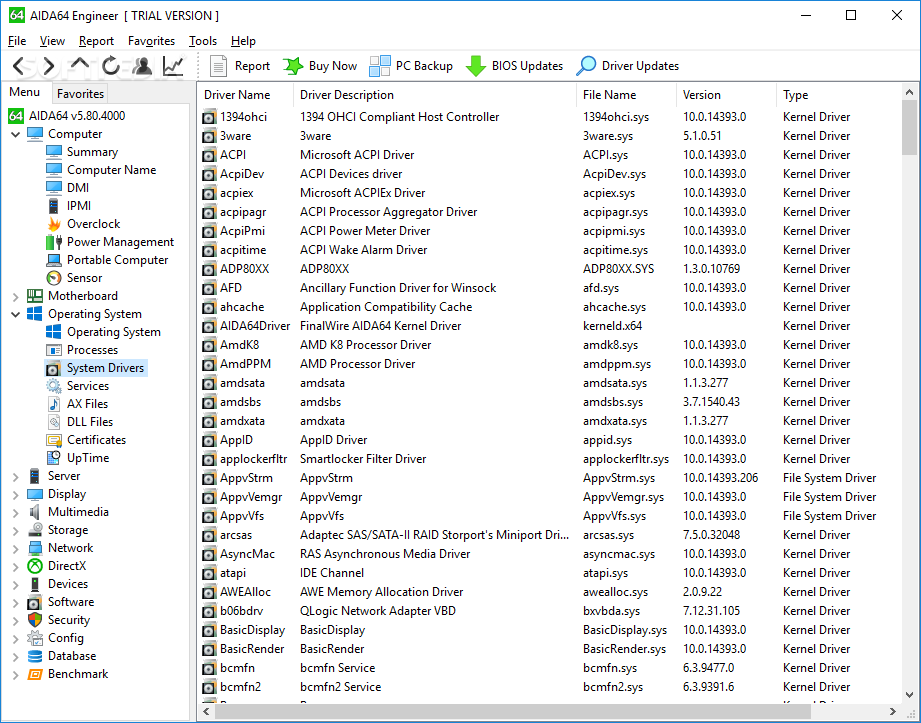The width and height of the screenshot is (921, 723).
Task: Expand the Devices tree node
Action: pos(15,585)
